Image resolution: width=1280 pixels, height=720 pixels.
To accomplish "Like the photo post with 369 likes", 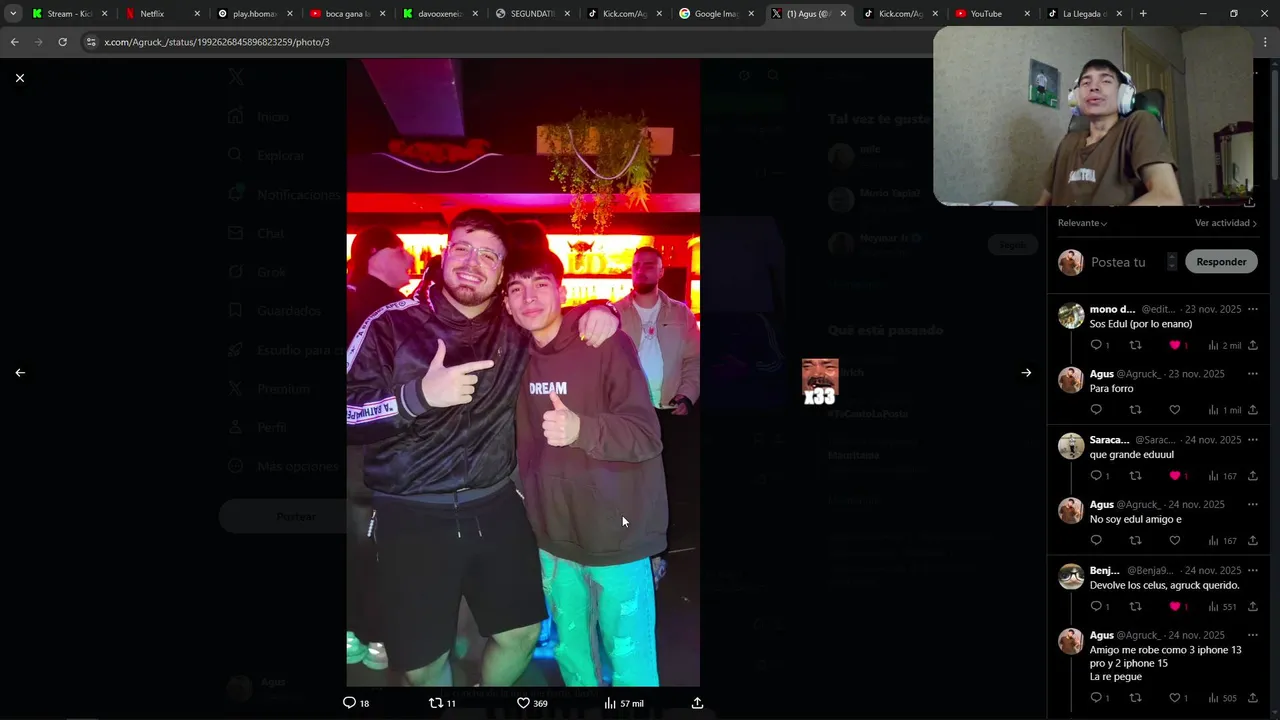I will tap(532, 703).
